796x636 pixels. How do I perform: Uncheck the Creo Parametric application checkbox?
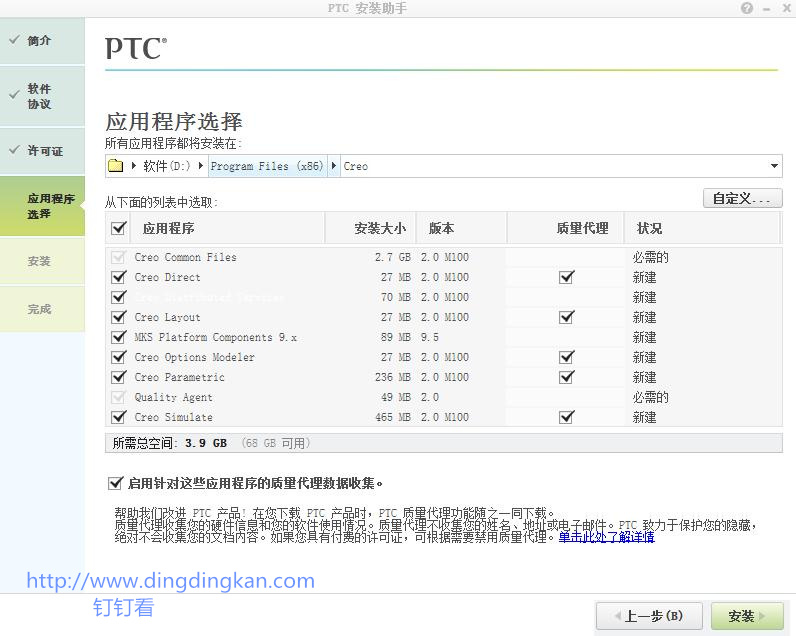coord(118,377)
